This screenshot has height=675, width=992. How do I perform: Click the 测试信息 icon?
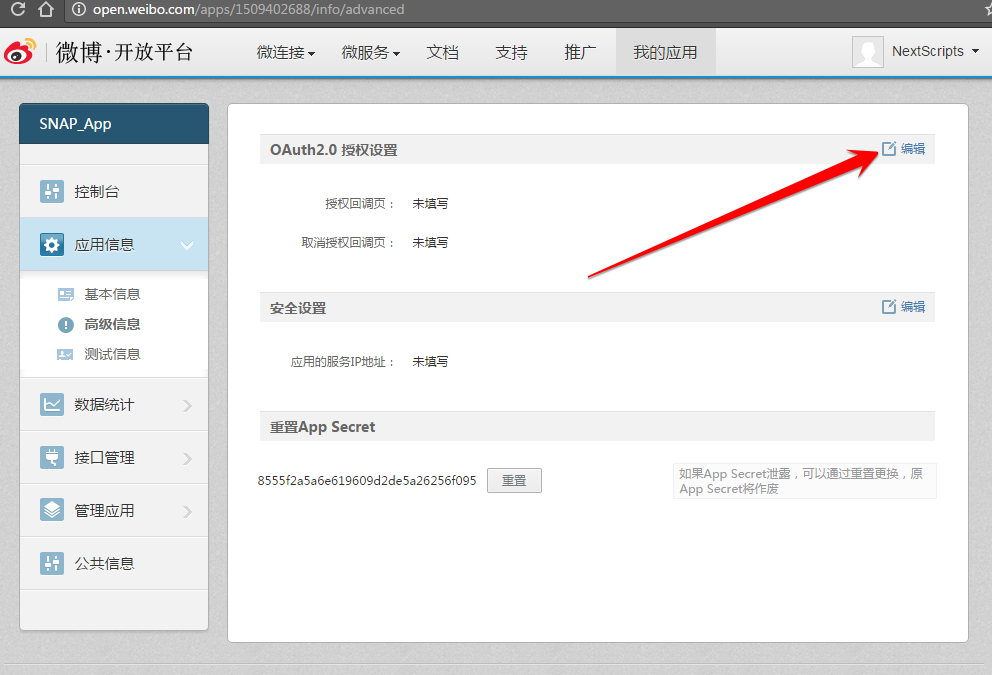click(x=65, y=354)
